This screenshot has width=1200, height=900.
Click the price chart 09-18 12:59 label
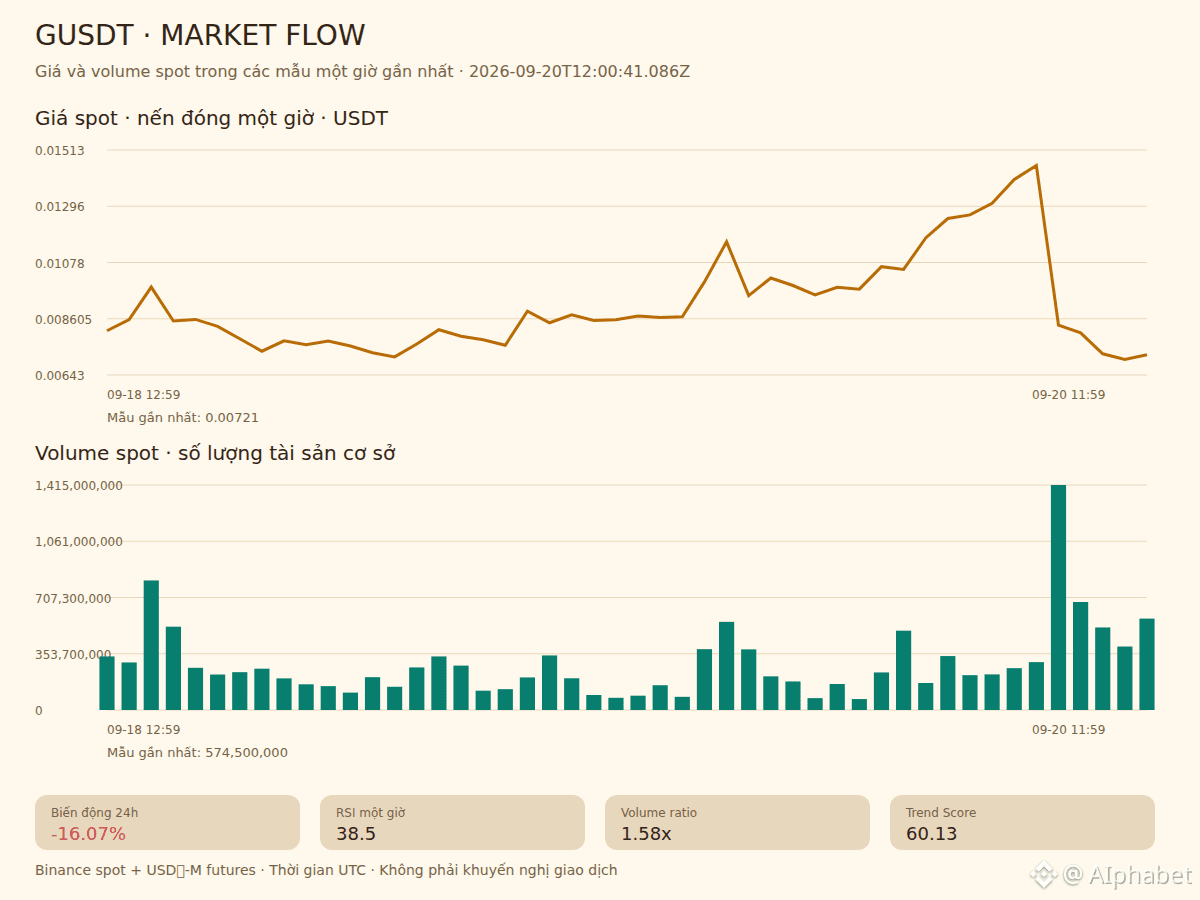144,395
